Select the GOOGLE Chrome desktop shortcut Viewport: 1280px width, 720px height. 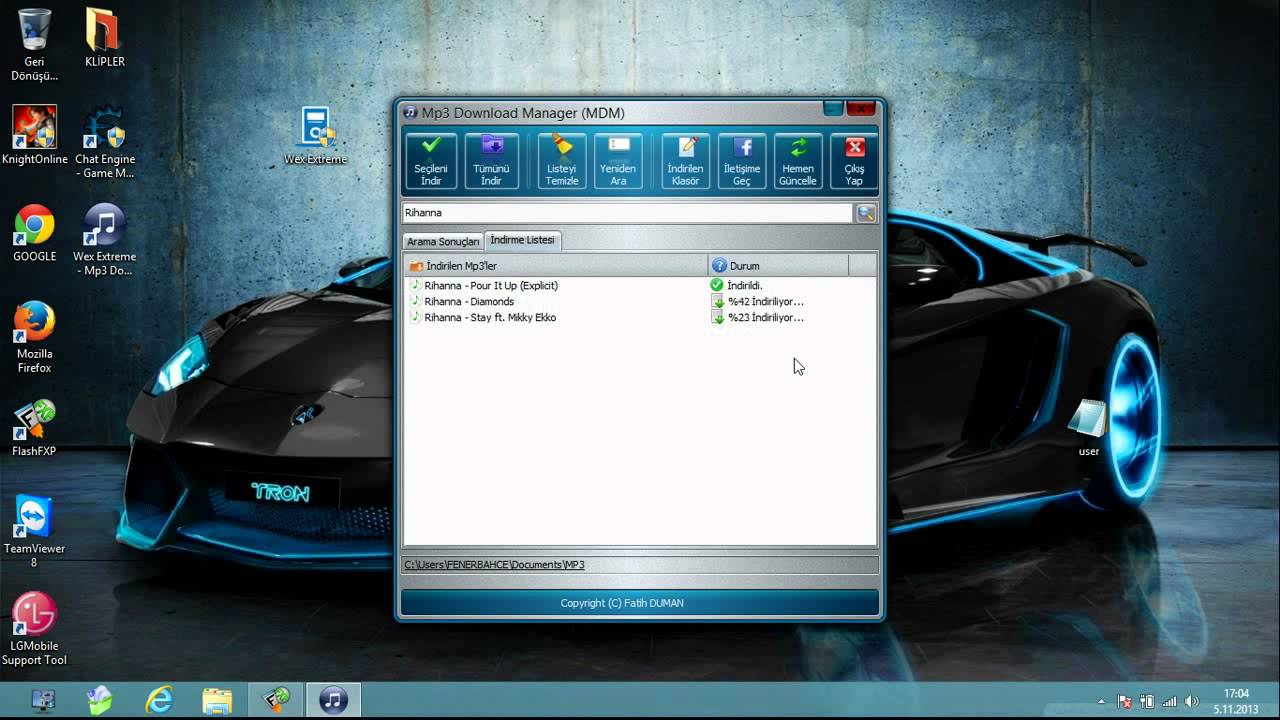35,233
